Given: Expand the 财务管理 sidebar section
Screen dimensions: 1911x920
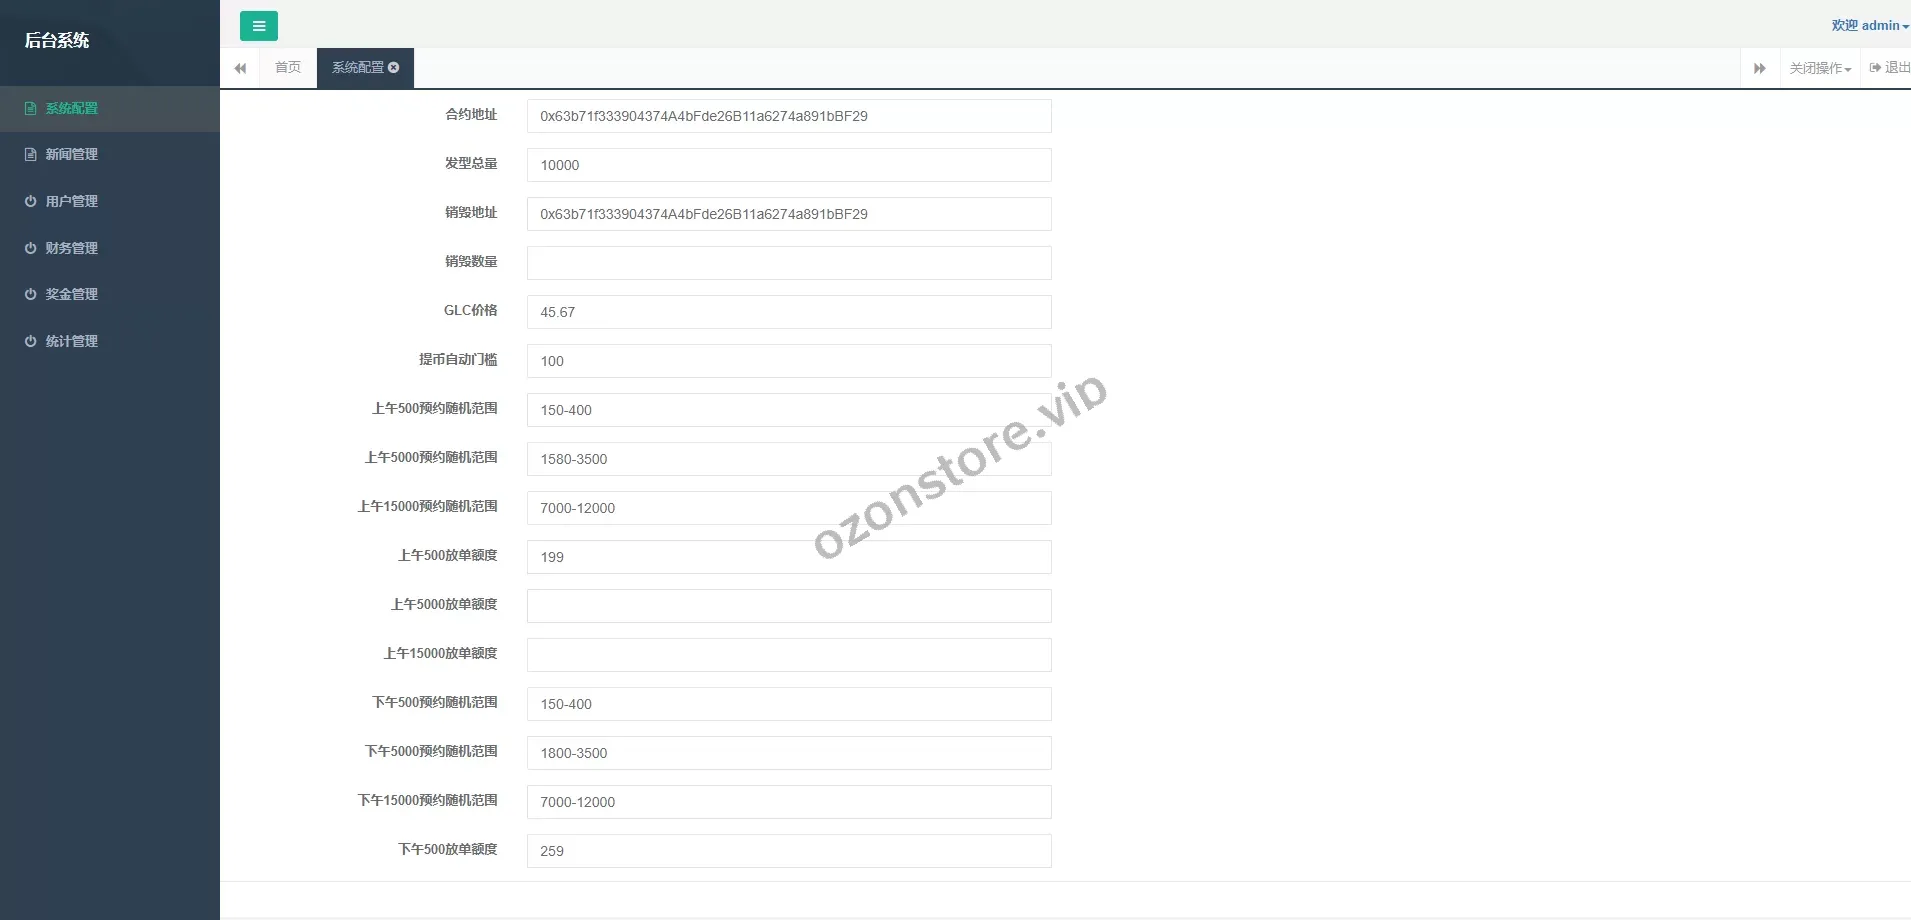Looking at the screenshot, I should point(71,248).
